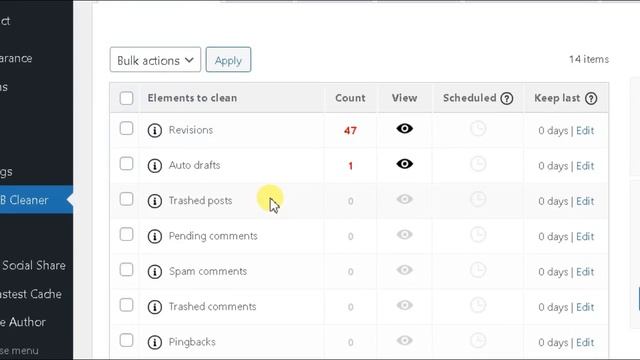Click the Trashed posts scheduled clock icon

point(478,199)
